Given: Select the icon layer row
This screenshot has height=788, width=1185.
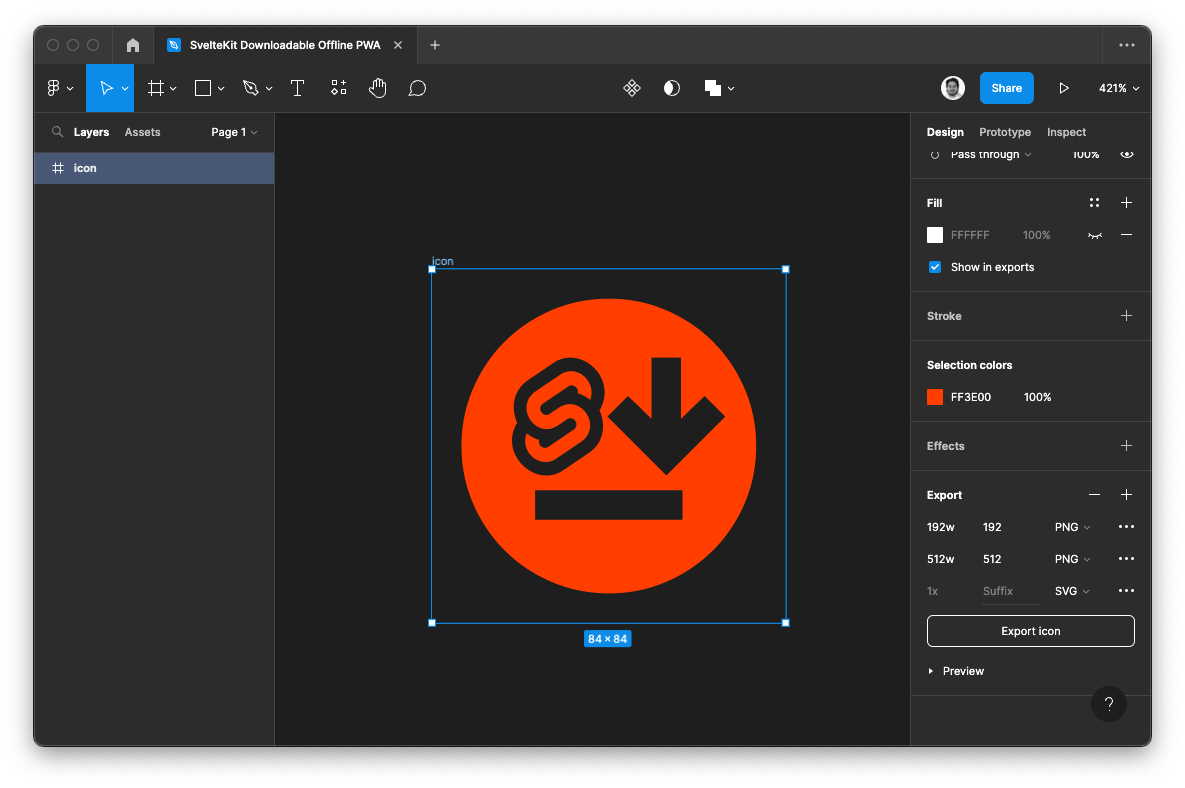Looking at the screenshot, I should coord(154,168).
